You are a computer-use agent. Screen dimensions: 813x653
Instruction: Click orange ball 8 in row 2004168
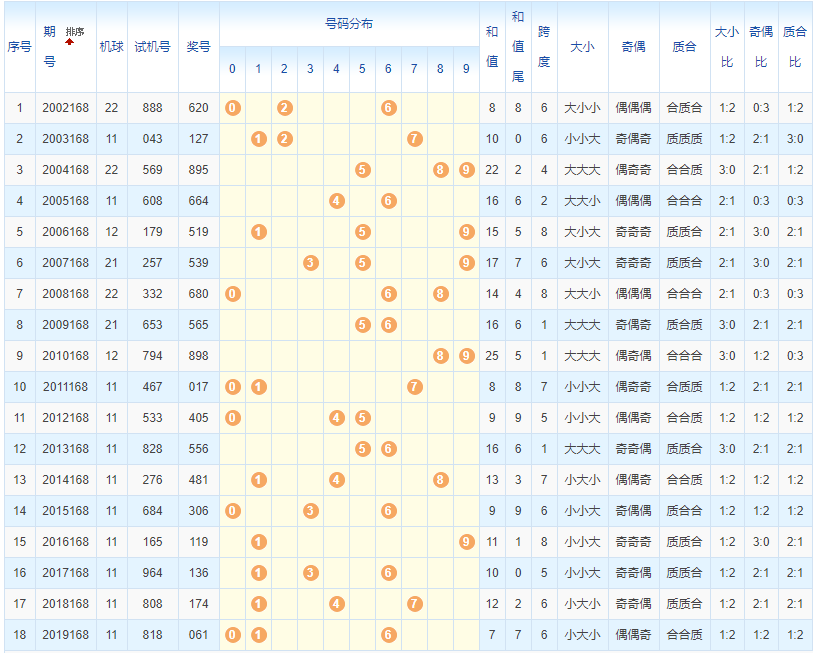[x=440, y=170]
